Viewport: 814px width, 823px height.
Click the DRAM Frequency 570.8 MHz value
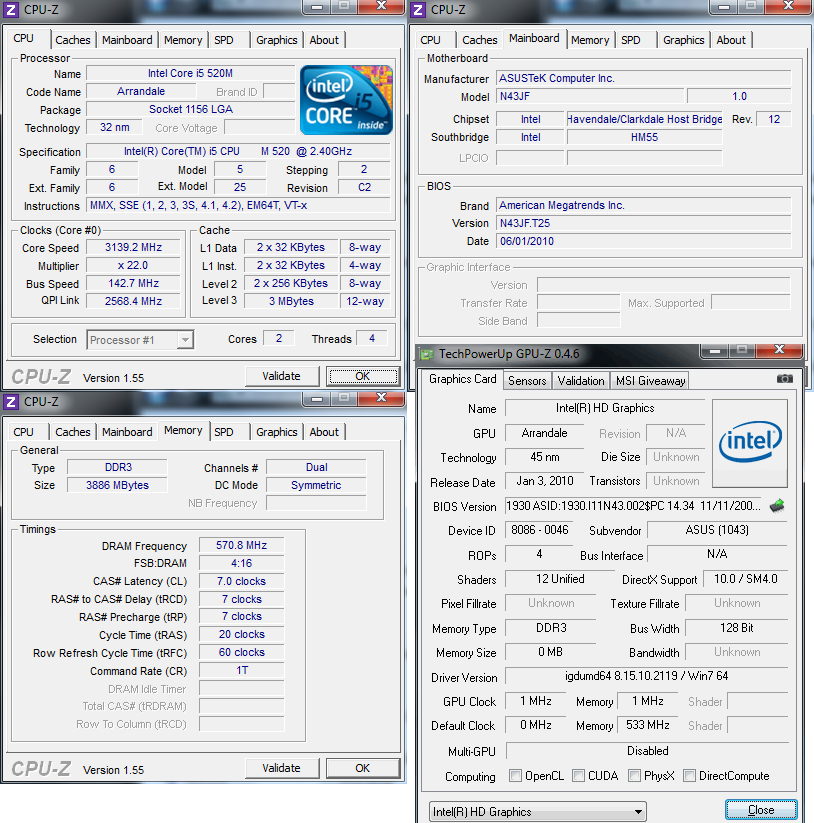[x=241, y=545]
